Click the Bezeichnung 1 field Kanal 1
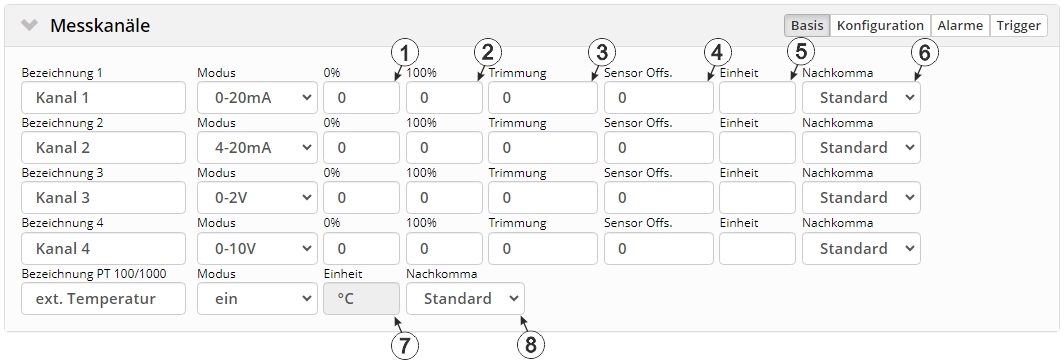Screen dimensions: 1064x360 coord(103,98)
